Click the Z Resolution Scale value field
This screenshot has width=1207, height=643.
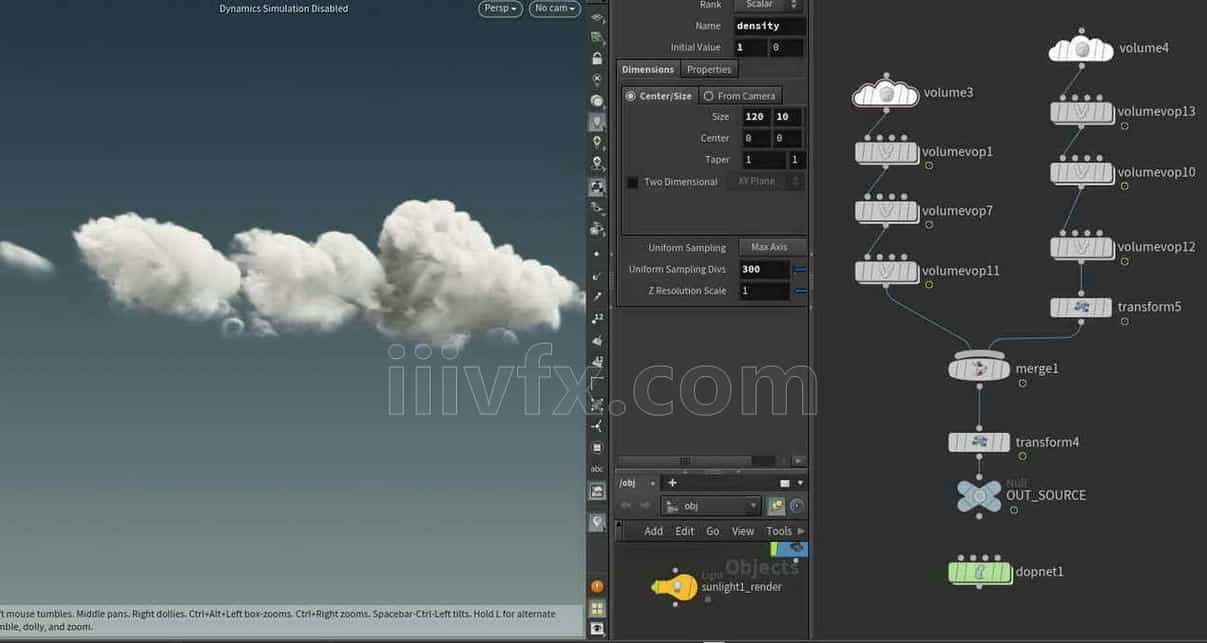(x=764, y=291)
